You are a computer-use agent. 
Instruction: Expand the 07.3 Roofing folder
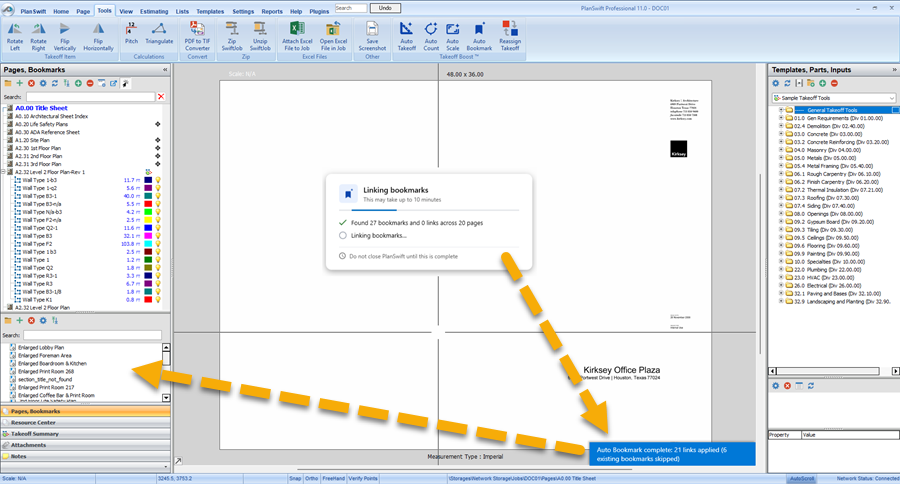point(781,198)
